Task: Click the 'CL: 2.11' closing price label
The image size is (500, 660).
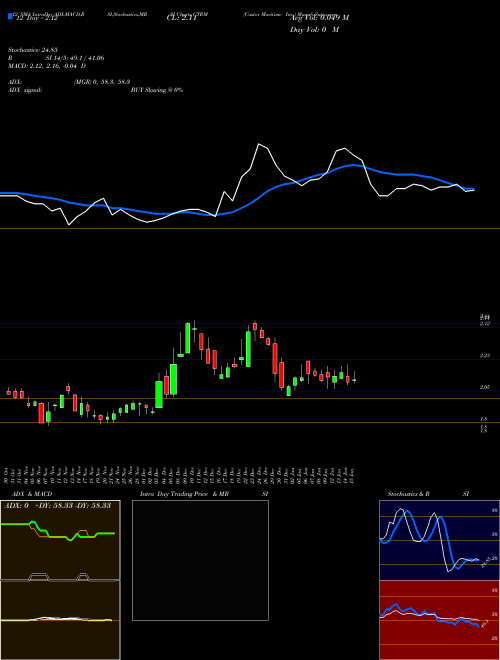Action: pos(182,18)
